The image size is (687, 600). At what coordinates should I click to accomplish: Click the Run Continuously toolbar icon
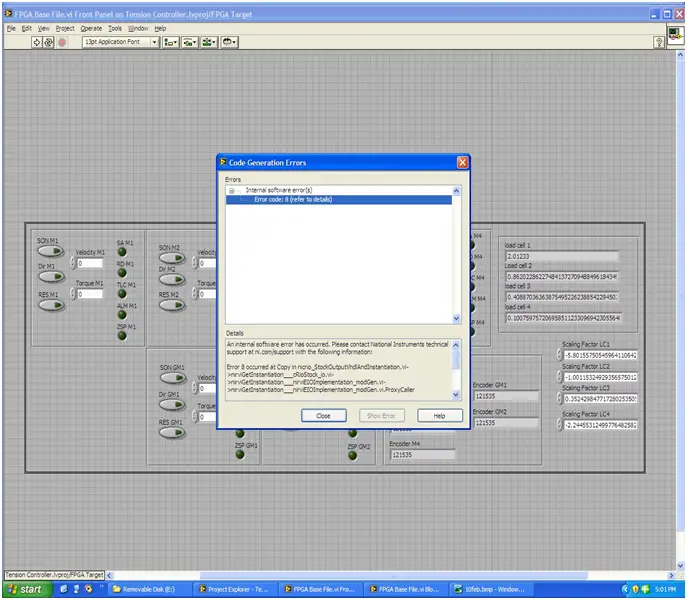point(48,42)
